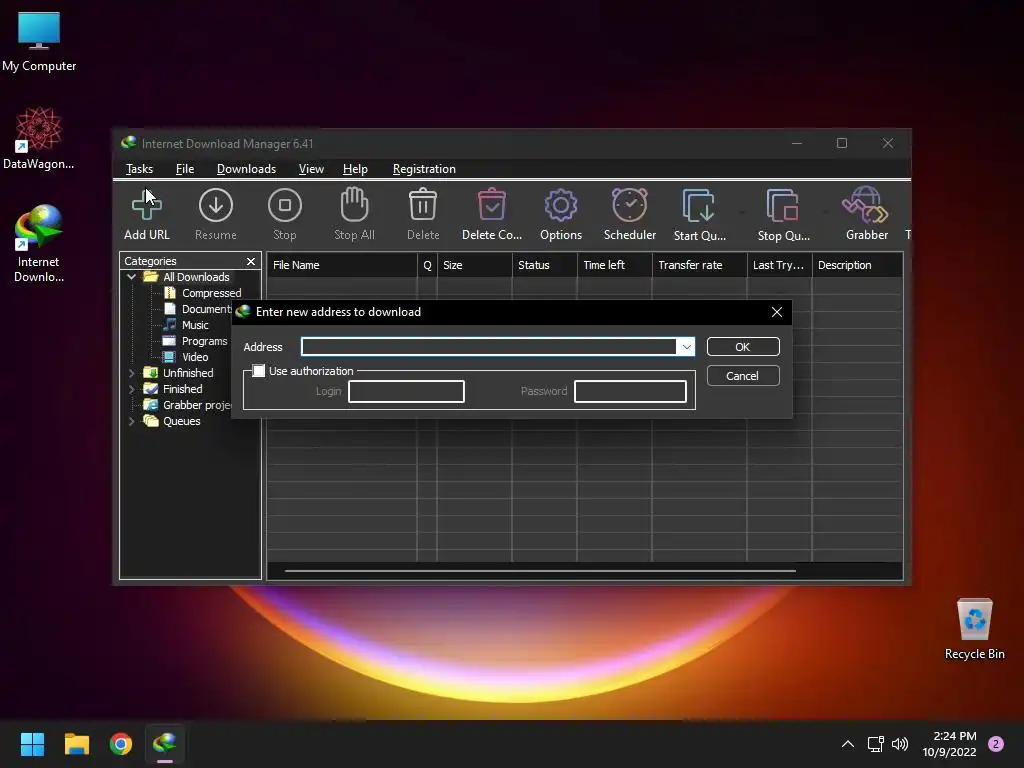The width and height of the screenshot is (1024, 768).
Task: Expand the Unfinished category tree node
Action: 132,373
